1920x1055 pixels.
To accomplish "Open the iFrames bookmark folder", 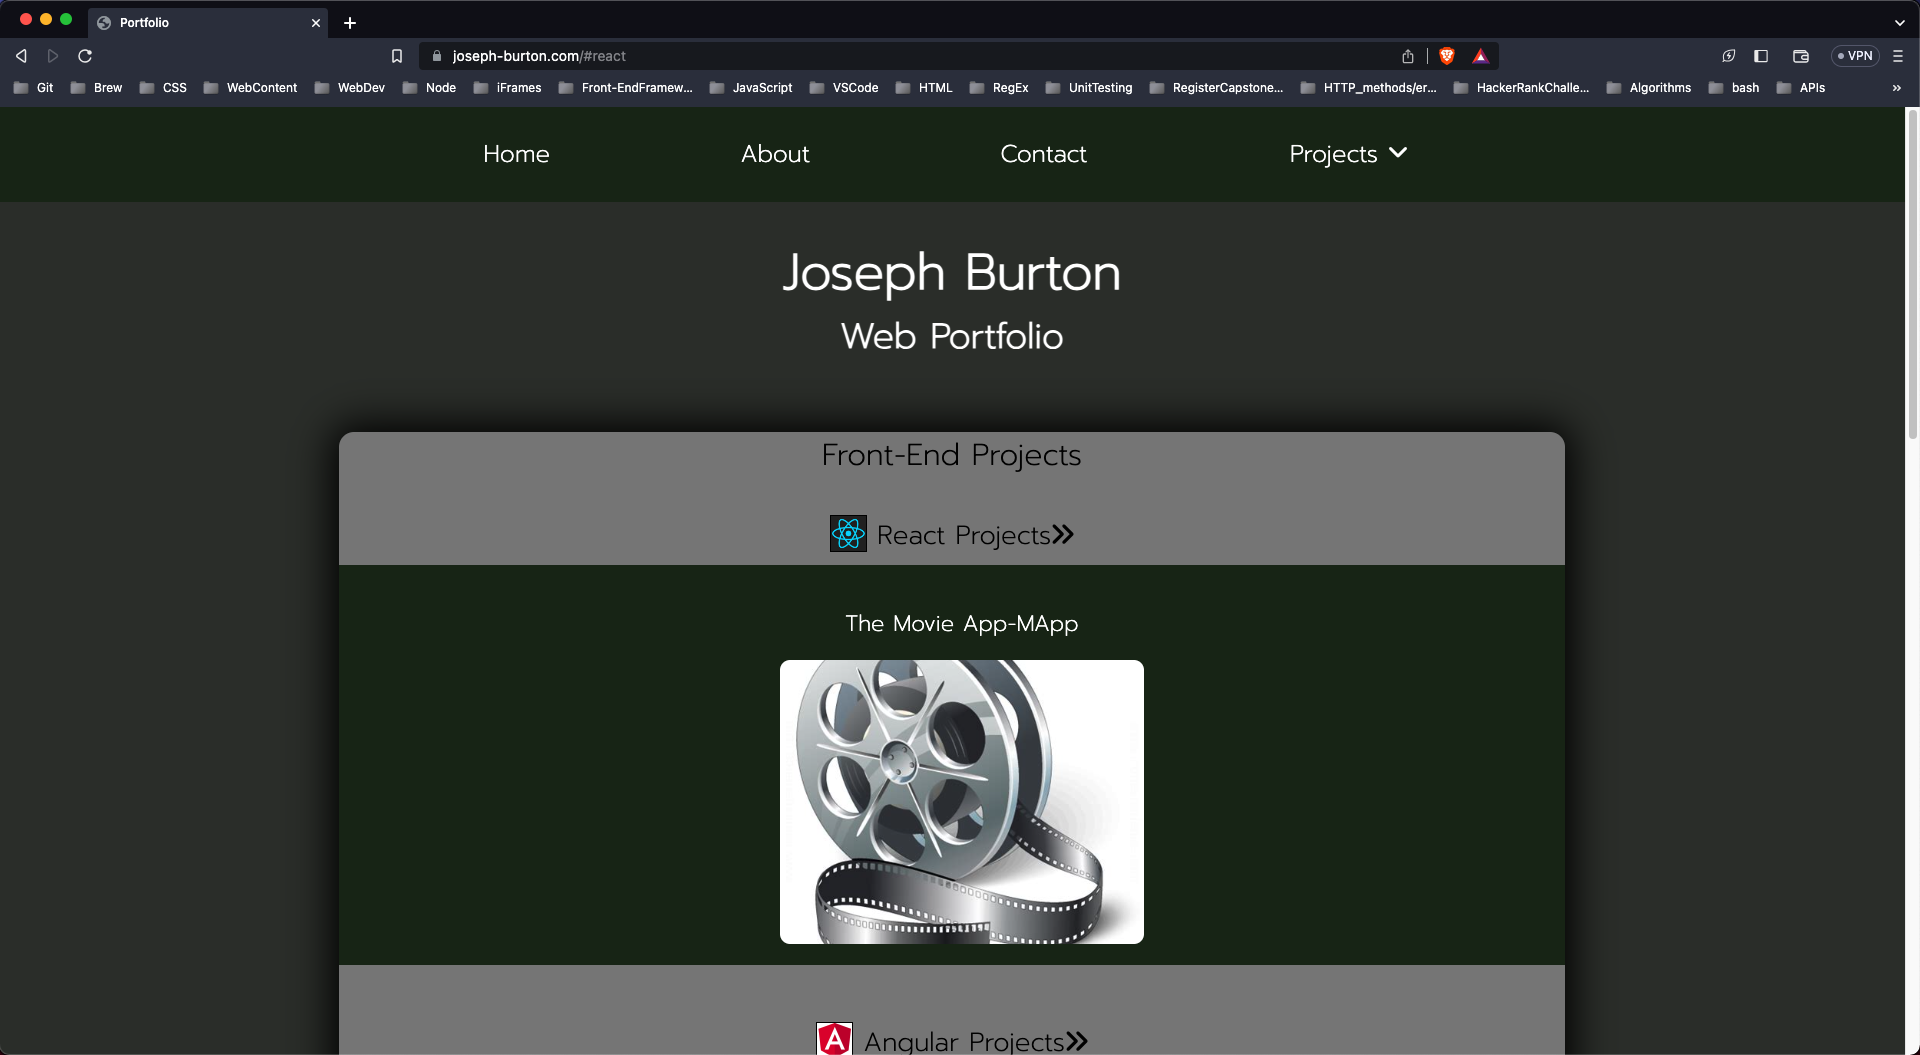I will pos(508,88).
